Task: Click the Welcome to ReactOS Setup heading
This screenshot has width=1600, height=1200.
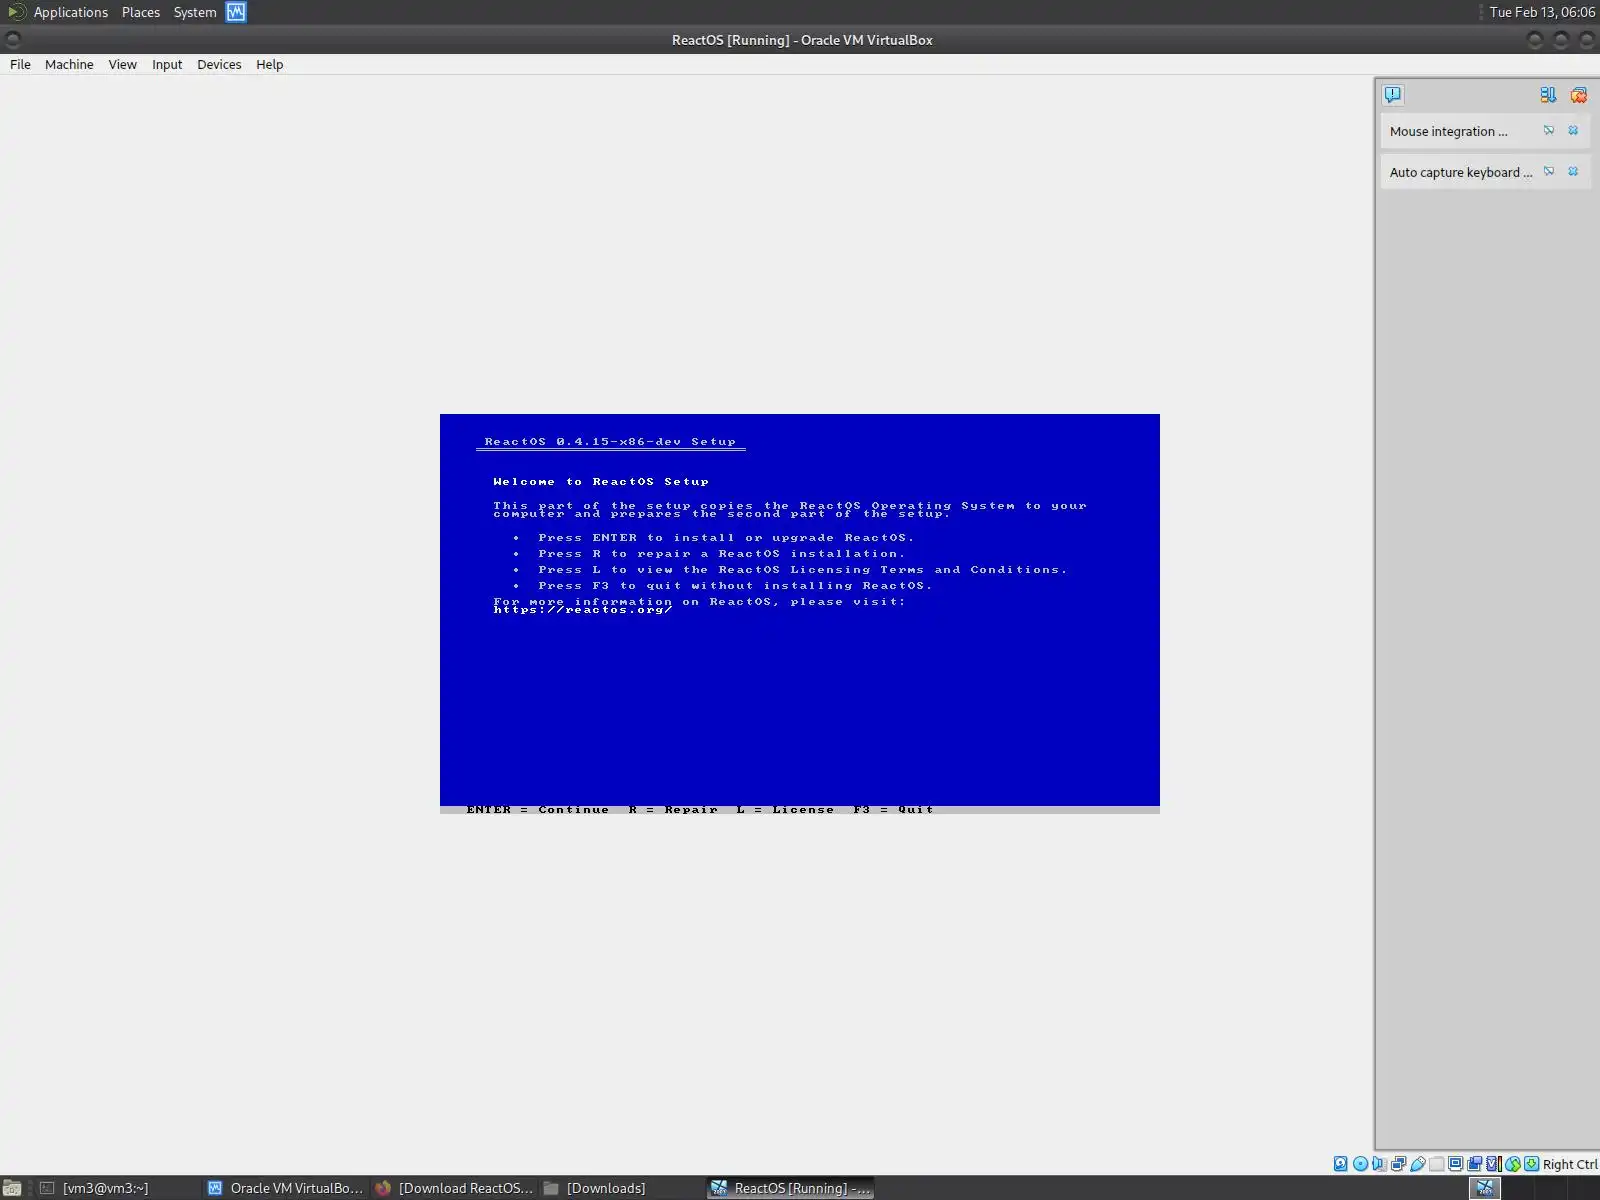Action: (601, 482)
